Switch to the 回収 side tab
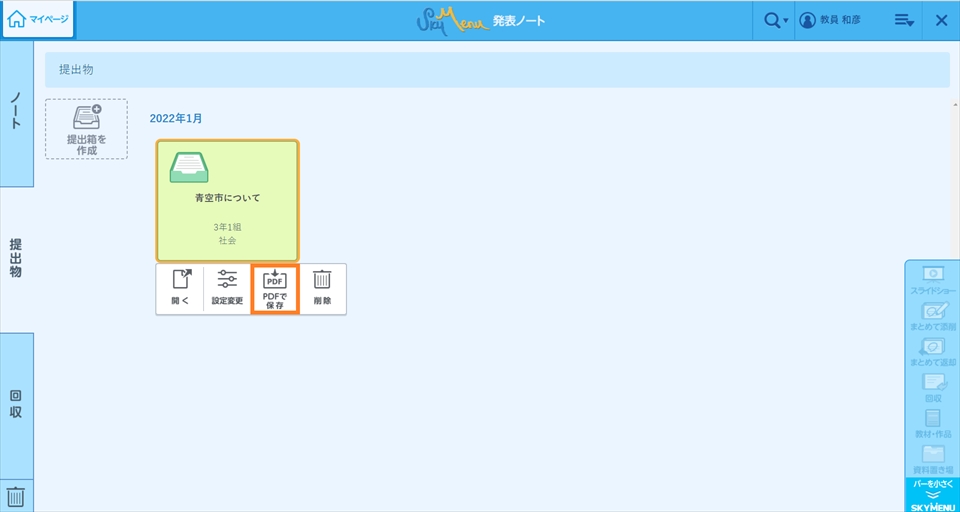The height and width of the screenshot is (512, 960). [x=16, y=403]
